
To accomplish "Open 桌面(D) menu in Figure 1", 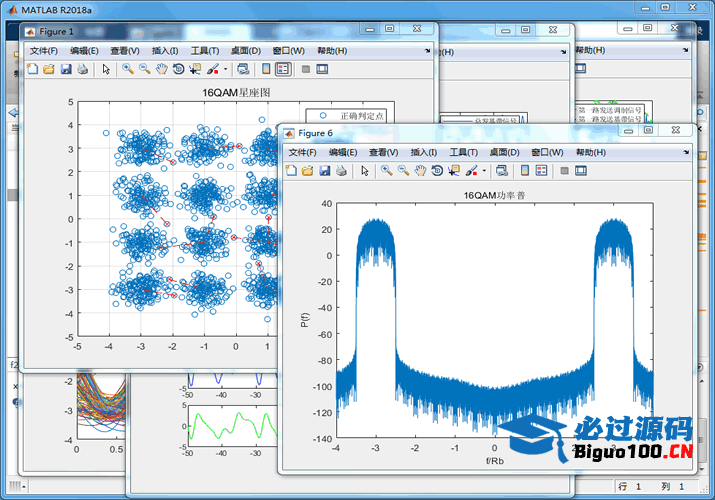I will [x=246, y=51].
